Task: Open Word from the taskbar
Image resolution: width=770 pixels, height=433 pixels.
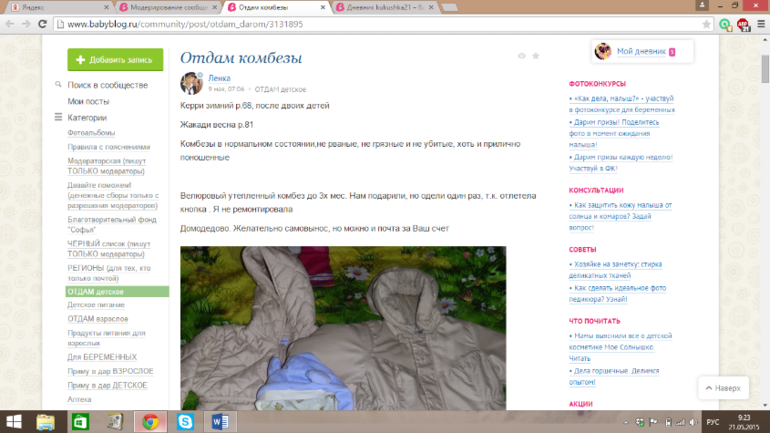Action: pos(220,421)
